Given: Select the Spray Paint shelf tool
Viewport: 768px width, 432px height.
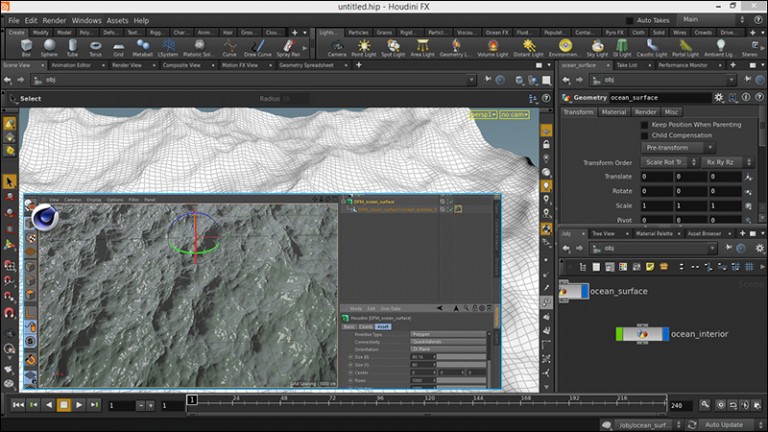Looking at the screenshot, I should (288, 48).
